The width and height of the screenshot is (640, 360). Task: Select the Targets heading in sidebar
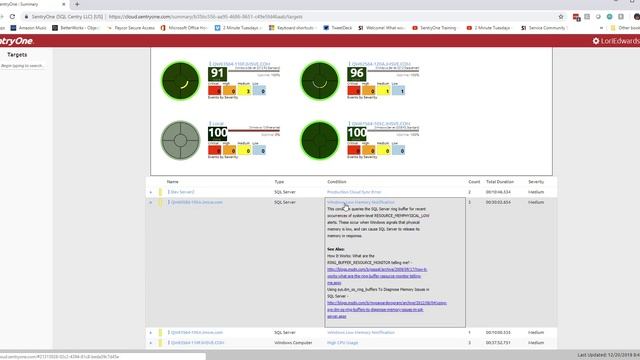pyautogui.click(x=17, y=55)
